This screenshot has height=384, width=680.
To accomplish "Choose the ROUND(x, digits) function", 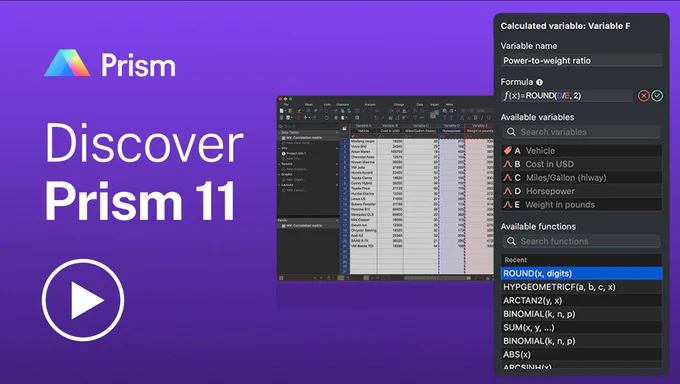I will (x=581, y=273).
